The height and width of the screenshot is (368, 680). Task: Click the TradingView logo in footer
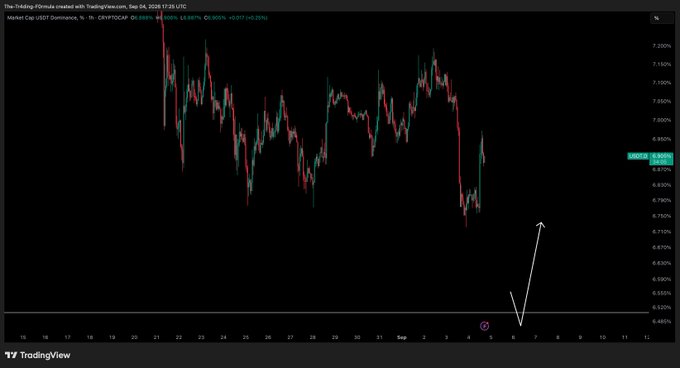click(38, 355)
